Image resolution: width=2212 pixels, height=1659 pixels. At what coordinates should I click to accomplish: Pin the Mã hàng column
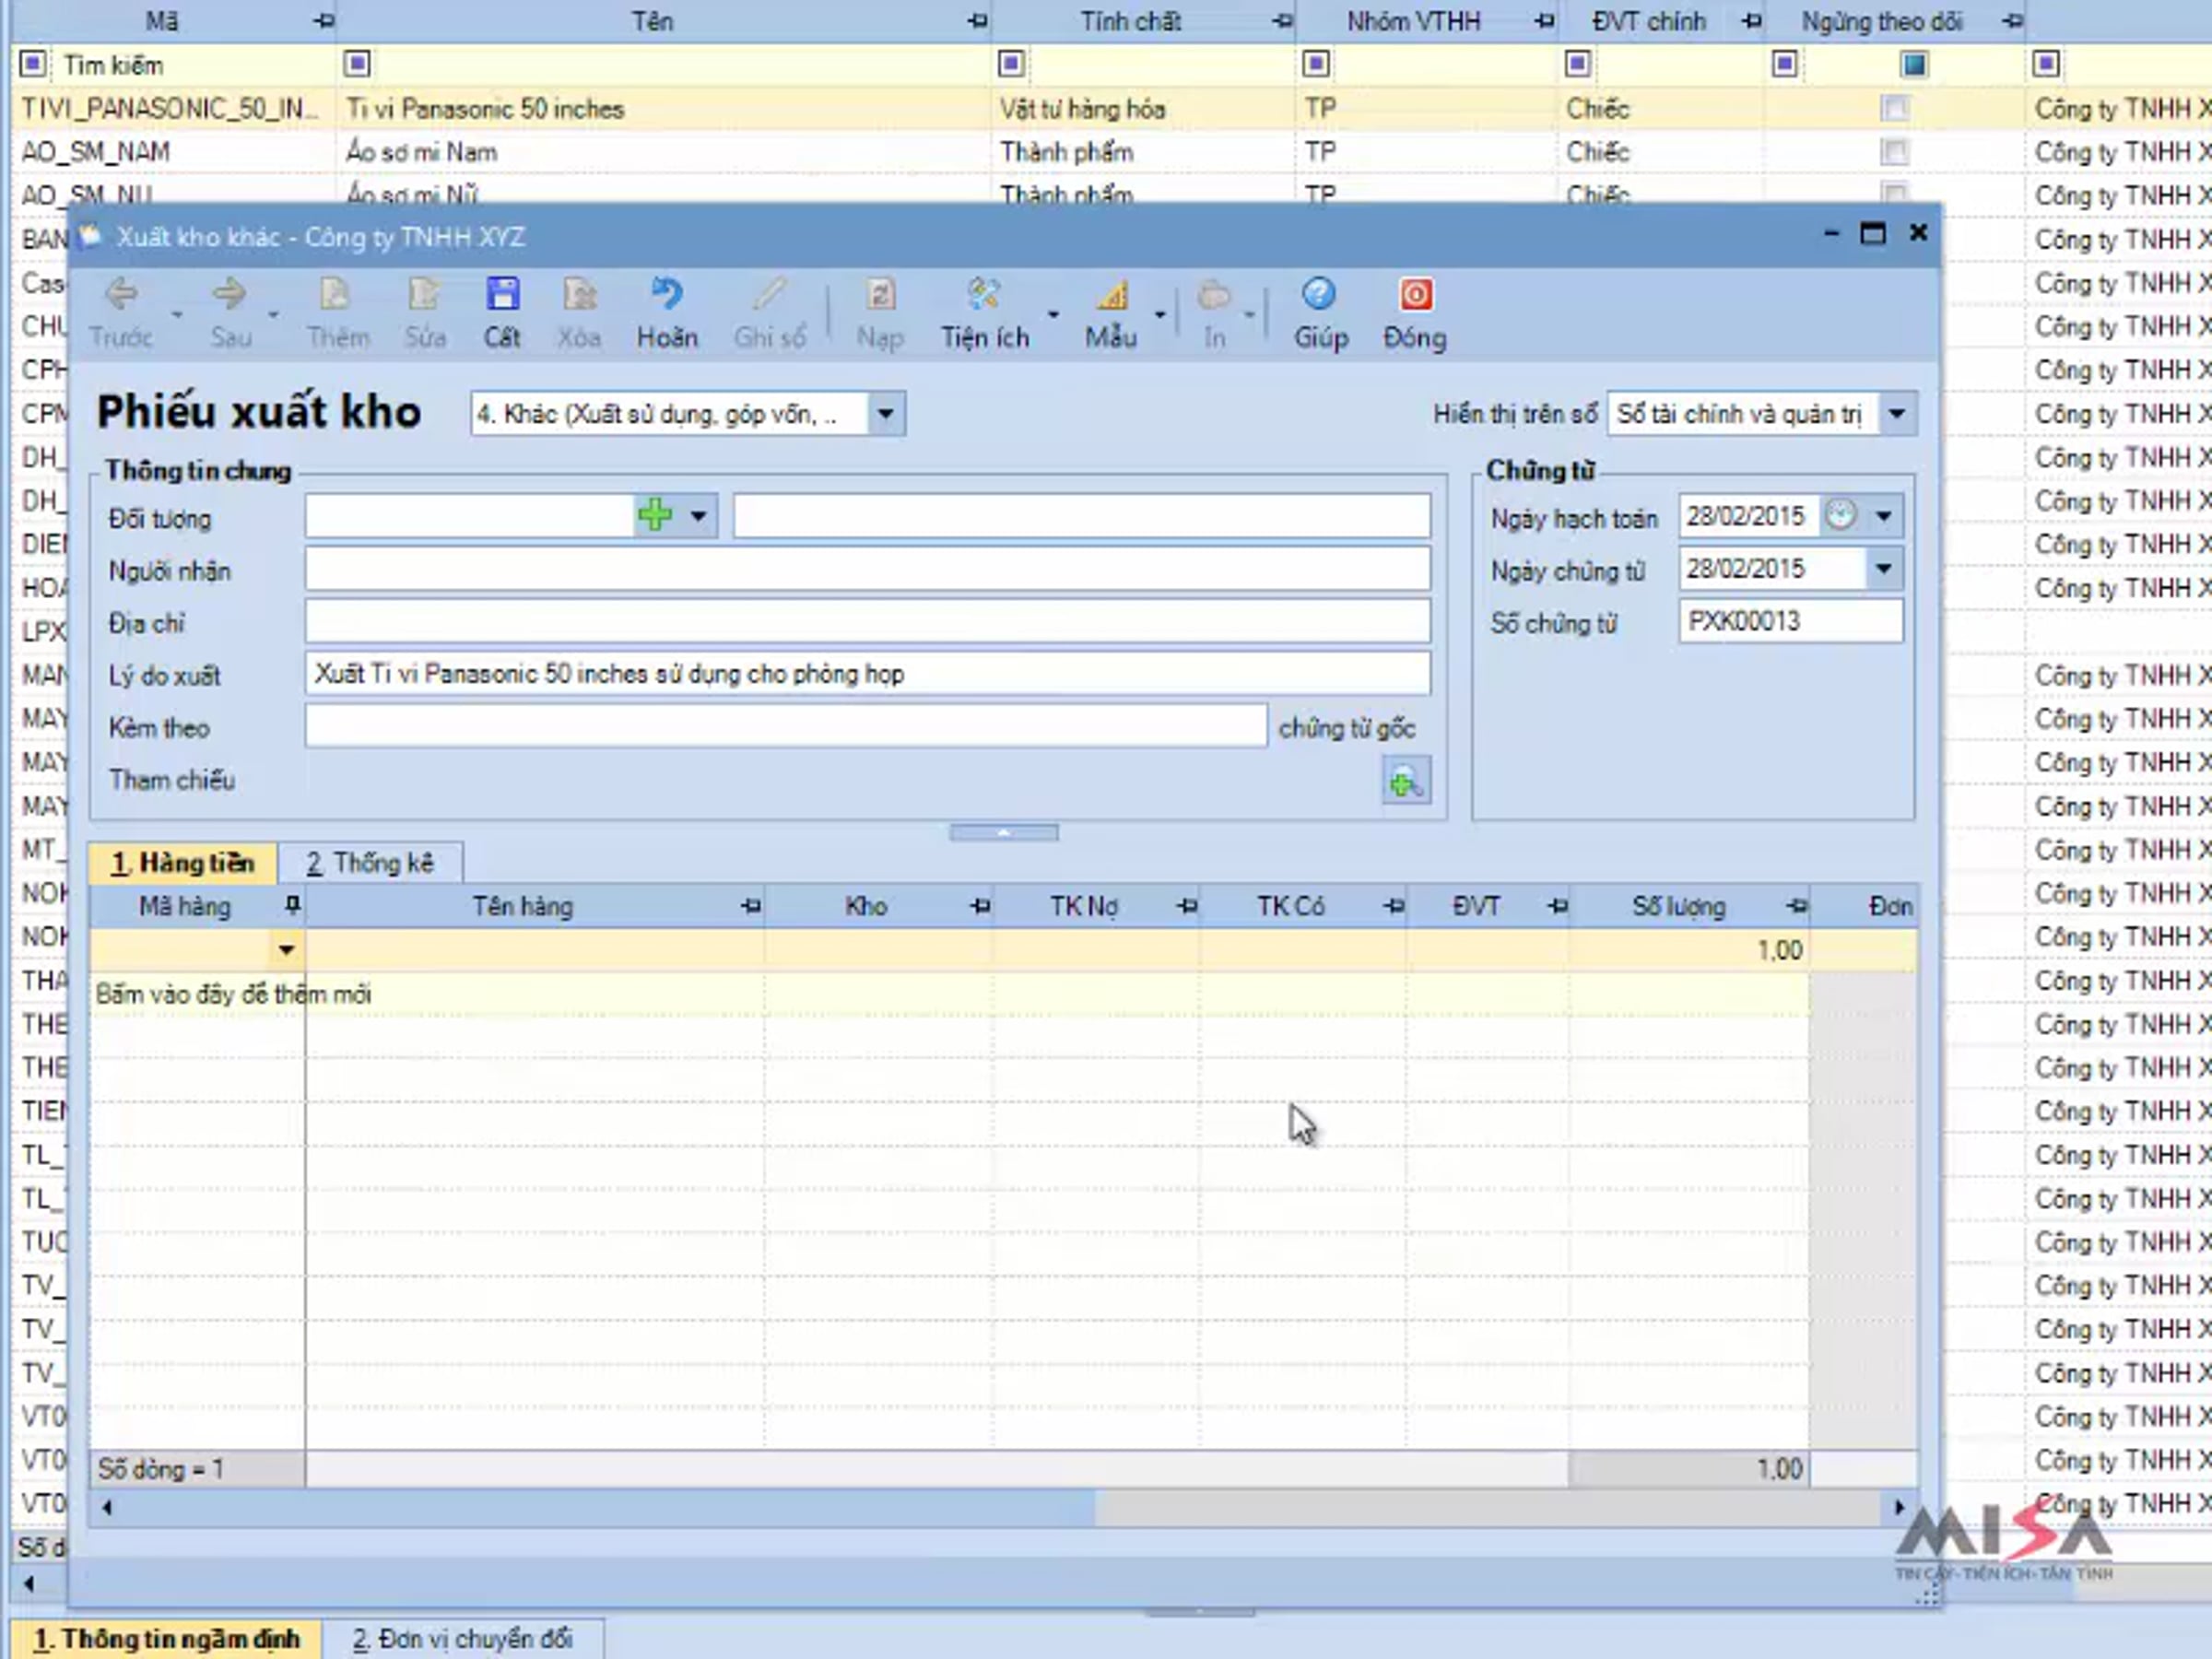[x=292, y=906]
